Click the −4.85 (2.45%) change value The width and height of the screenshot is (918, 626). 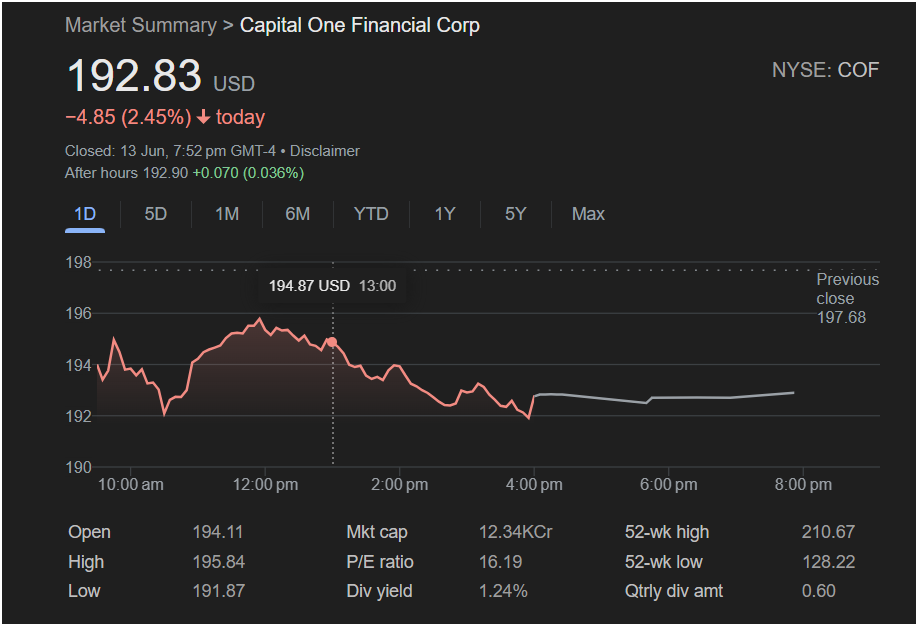point(128,117)
